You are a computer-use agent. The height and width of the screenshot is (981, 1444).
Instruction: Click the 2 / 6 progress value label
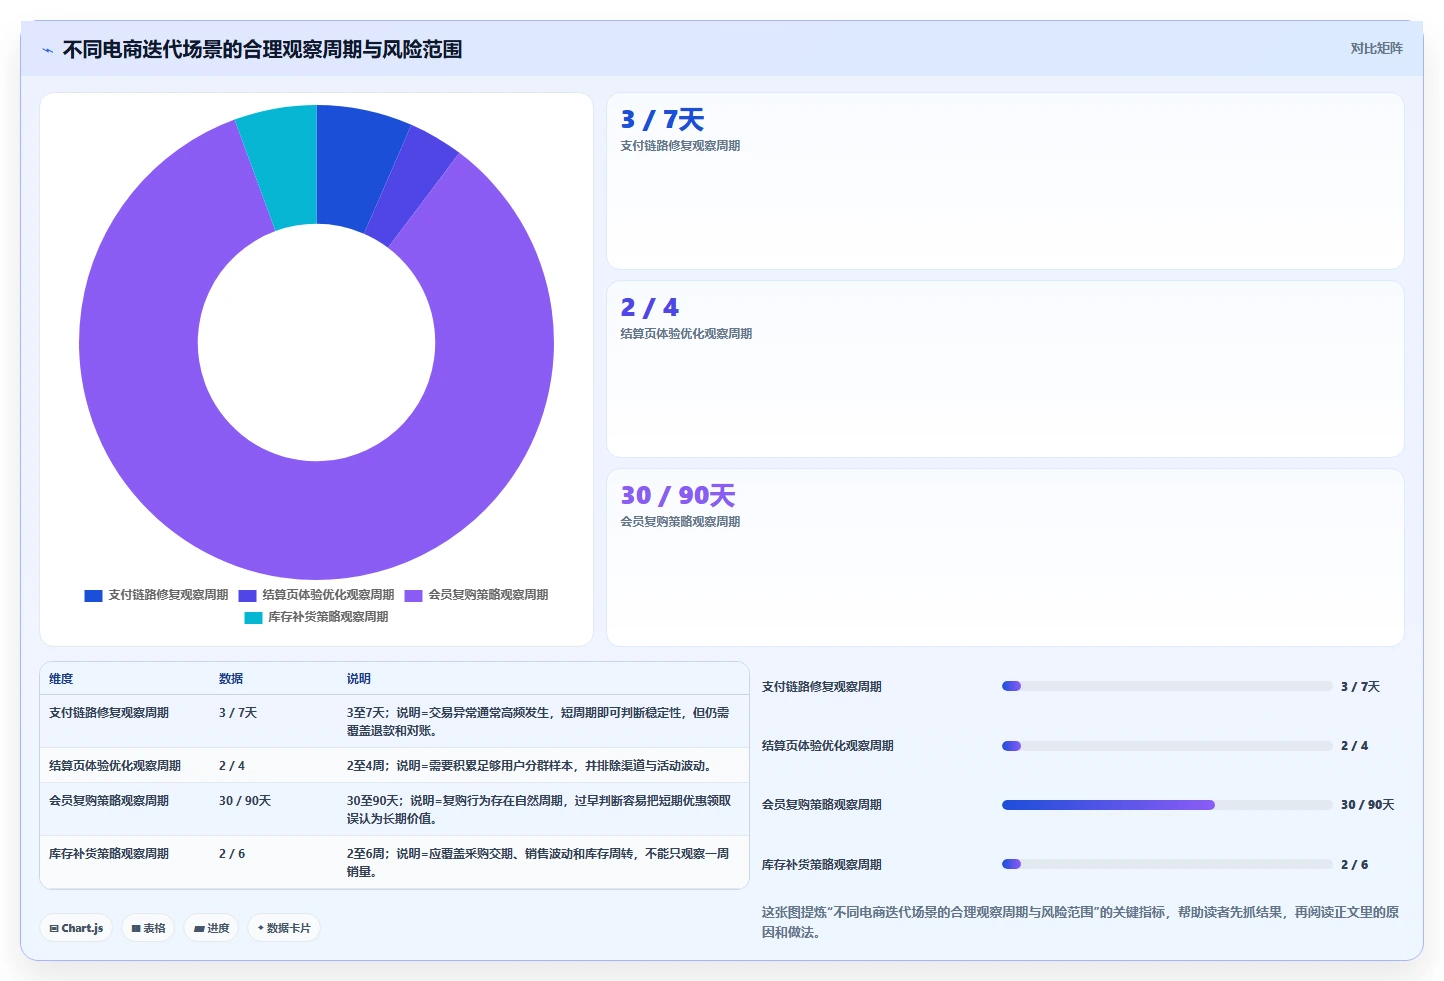click(x=1354, y=865)
